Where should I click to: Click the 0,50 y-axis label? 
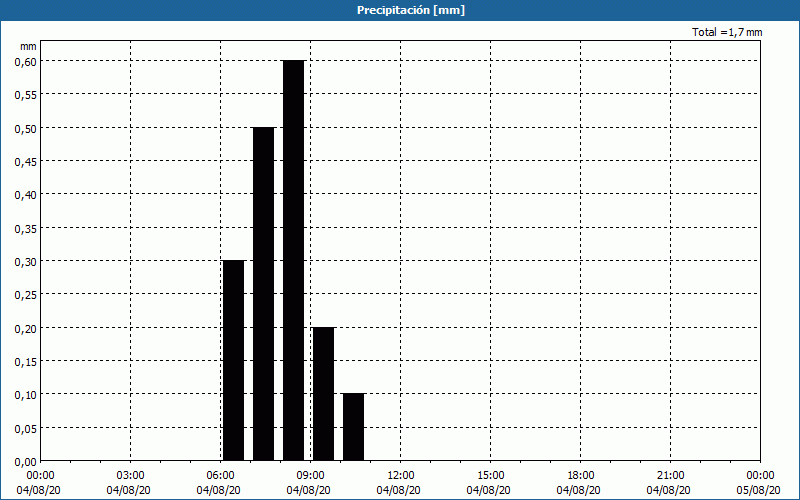[26, 128]
